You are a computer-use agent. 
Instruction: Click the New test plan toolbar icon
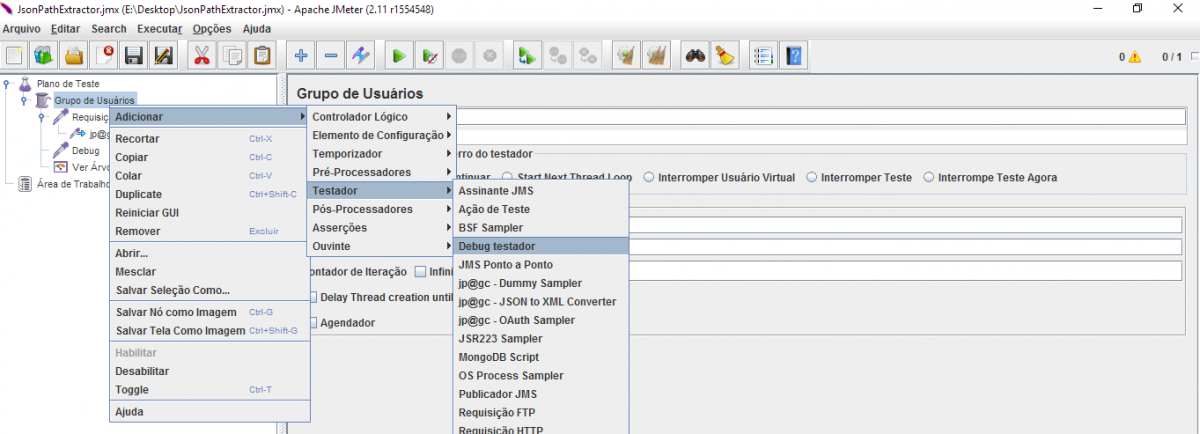pyautogui.click(x=14, y=56)
